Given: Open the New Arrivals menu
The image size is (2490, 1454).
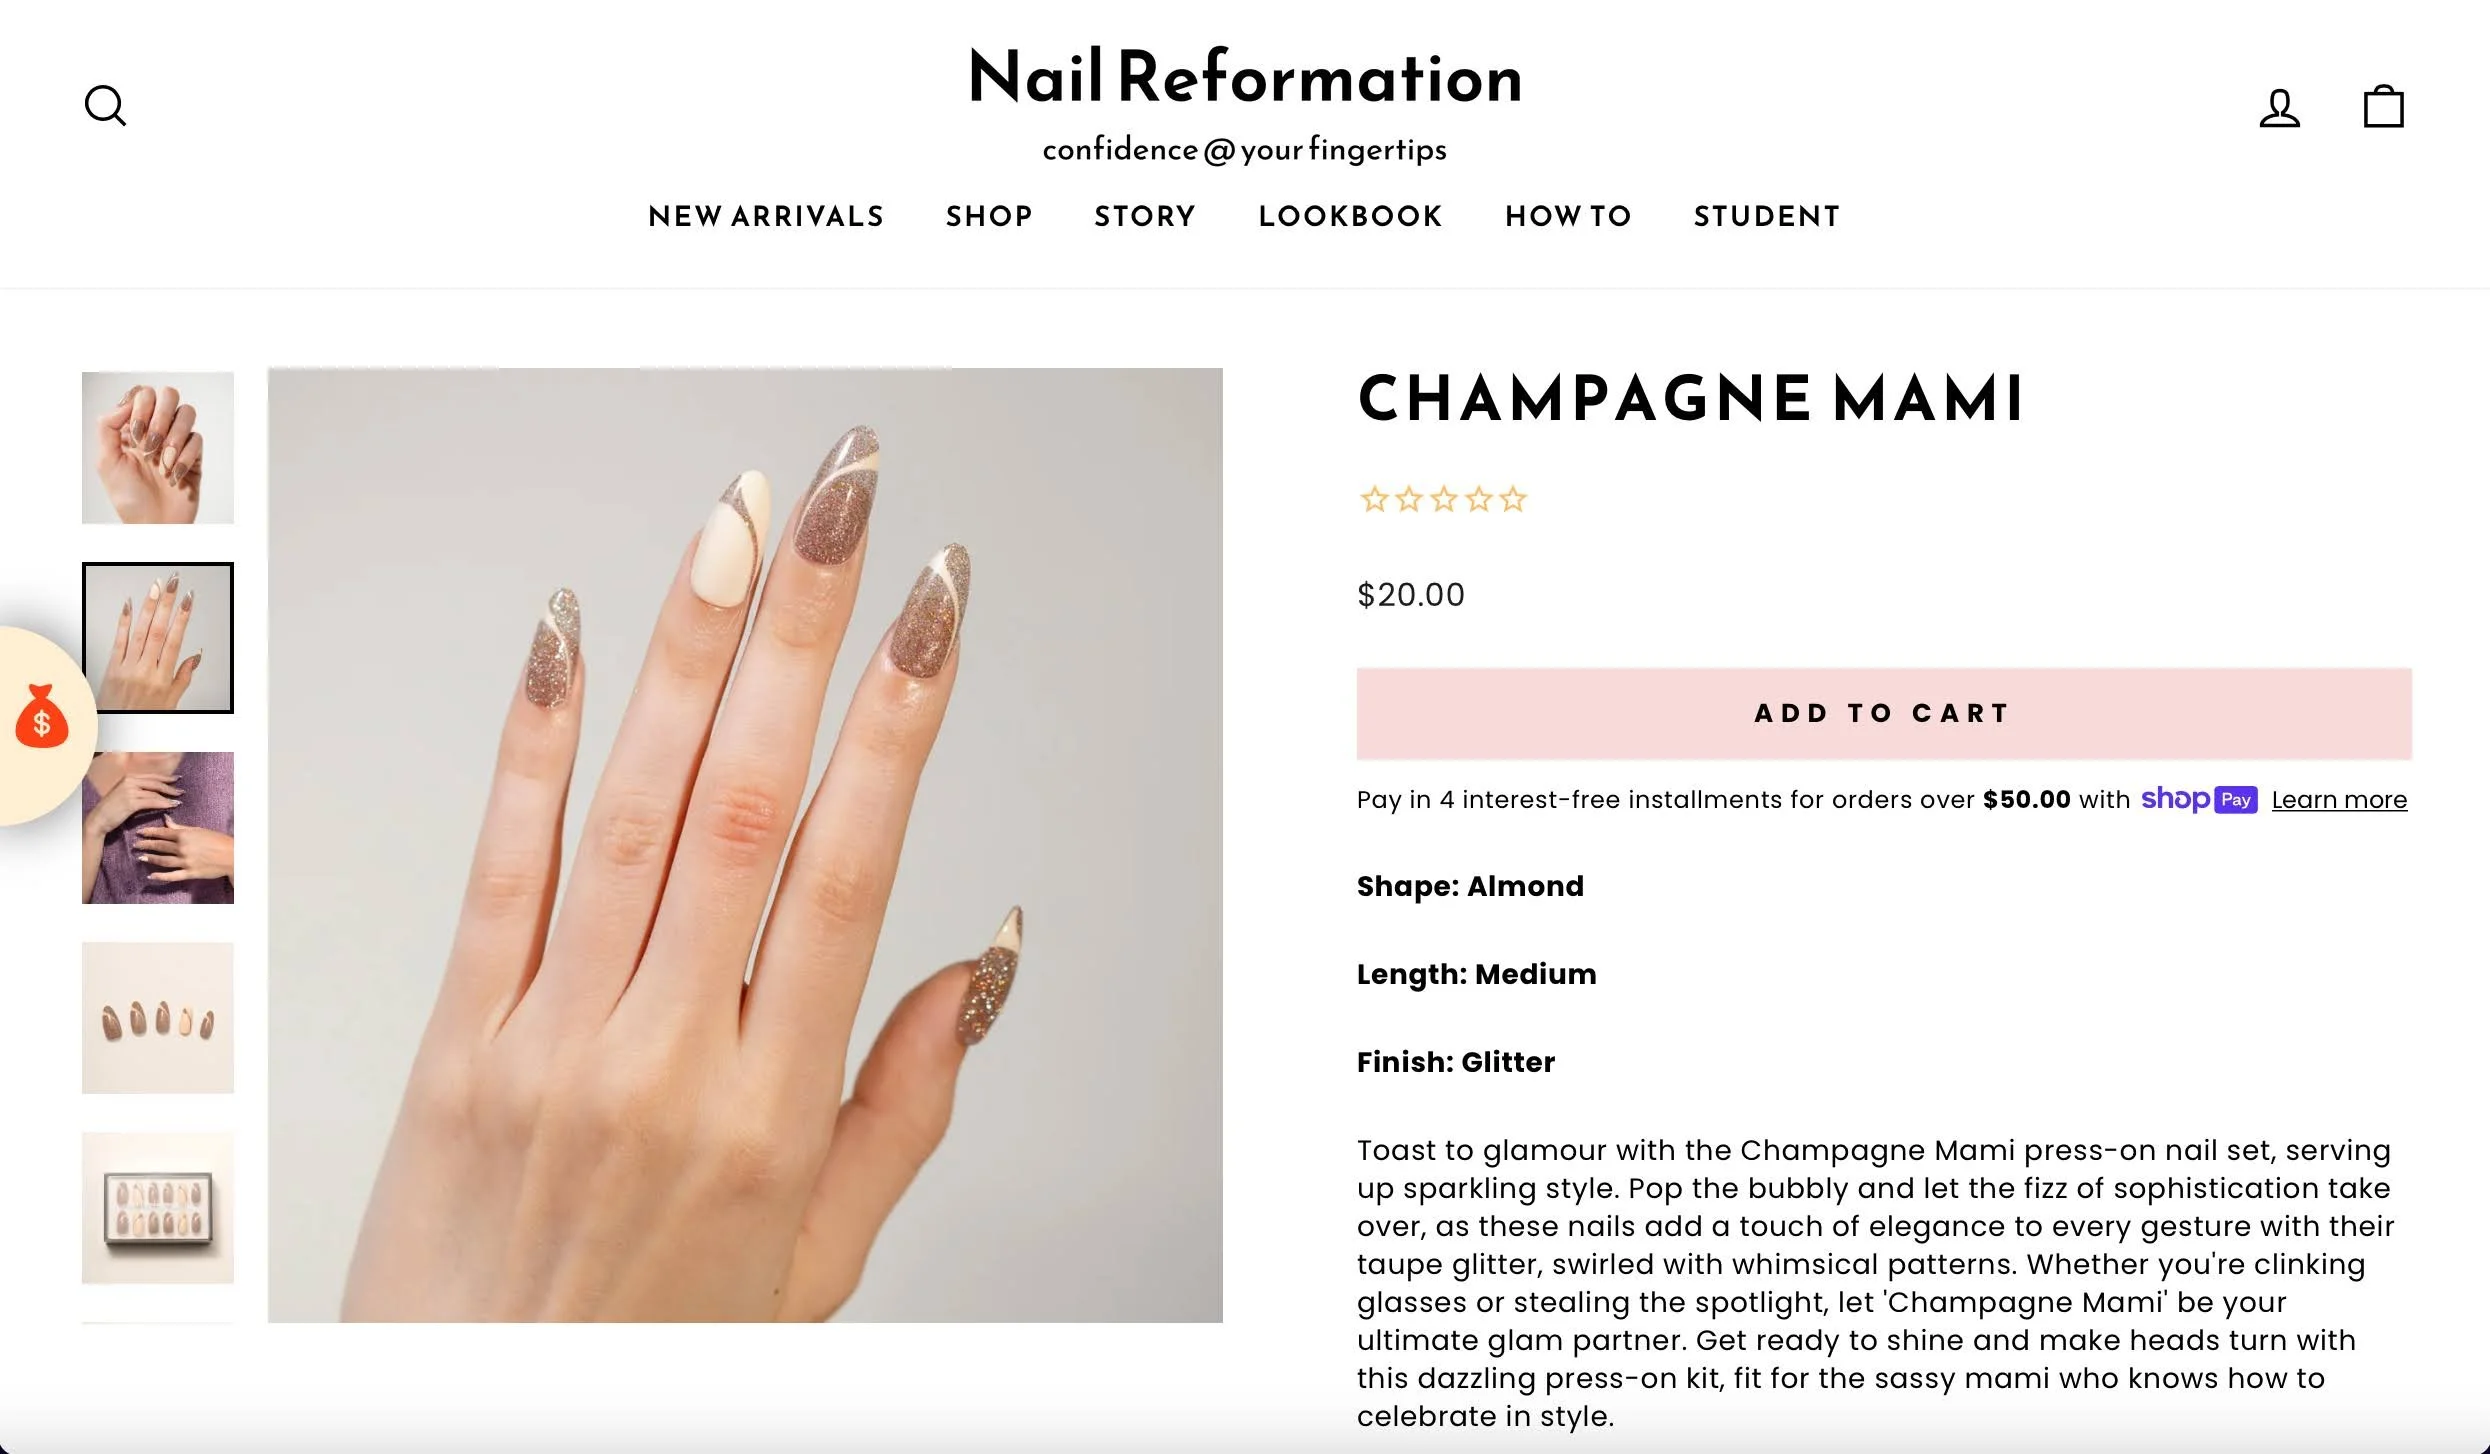Looking at the screenshot, I should (x=766, y=216).
